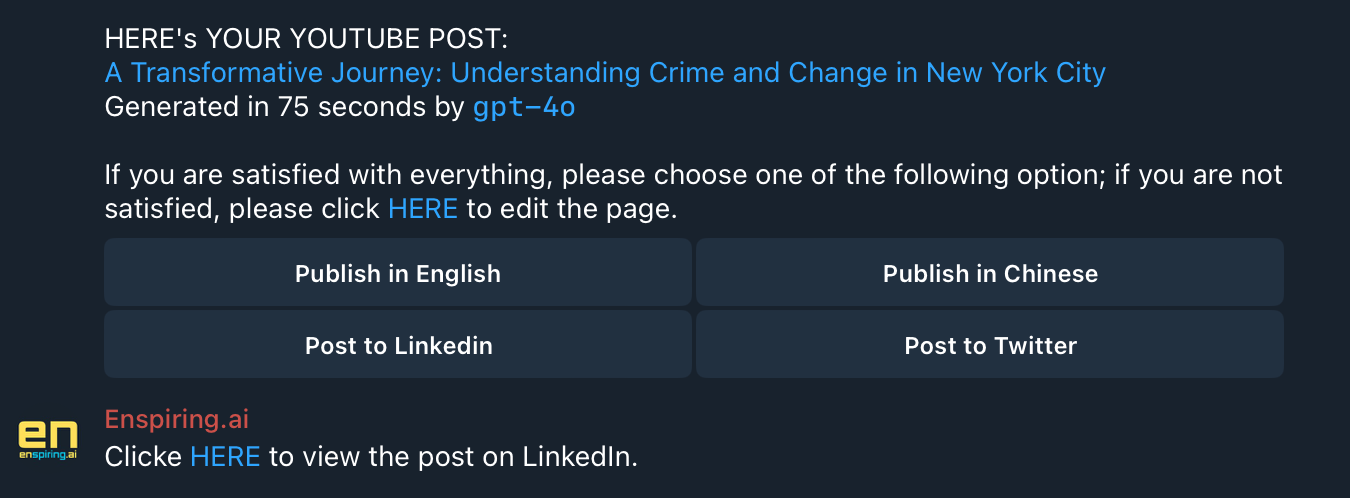Choose the Post to Twitter button

990,345
